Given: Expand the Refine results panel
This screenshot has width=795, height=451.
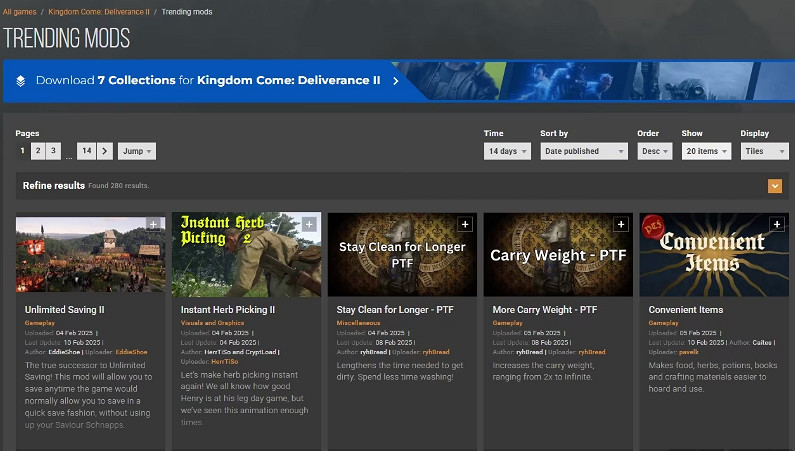Looking at the screenshot, I should pos(774,186).
